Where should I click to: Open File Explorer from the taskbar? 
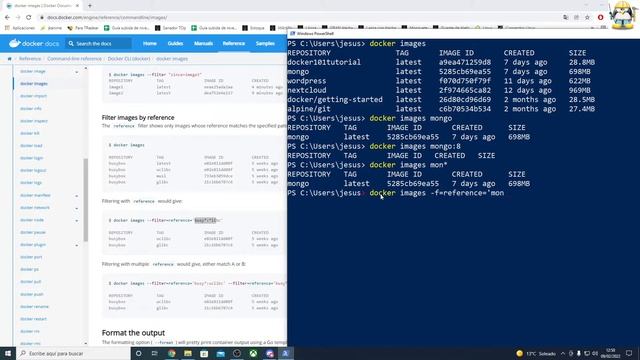pyautogui.click(x=188, y=353)
